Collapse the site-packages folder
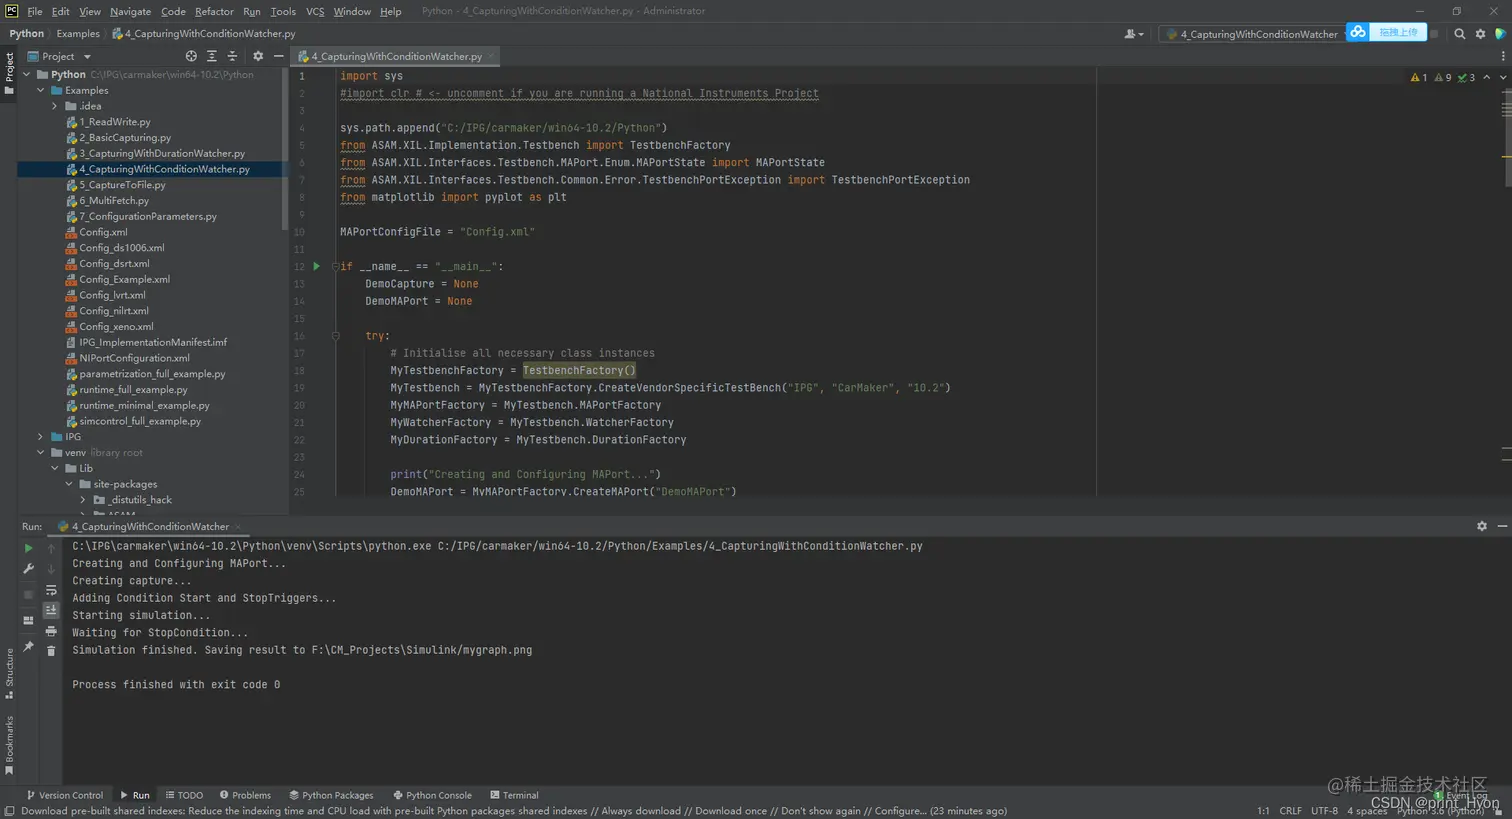Screen dimensions: 1512x819 click(x=69, y=484)
